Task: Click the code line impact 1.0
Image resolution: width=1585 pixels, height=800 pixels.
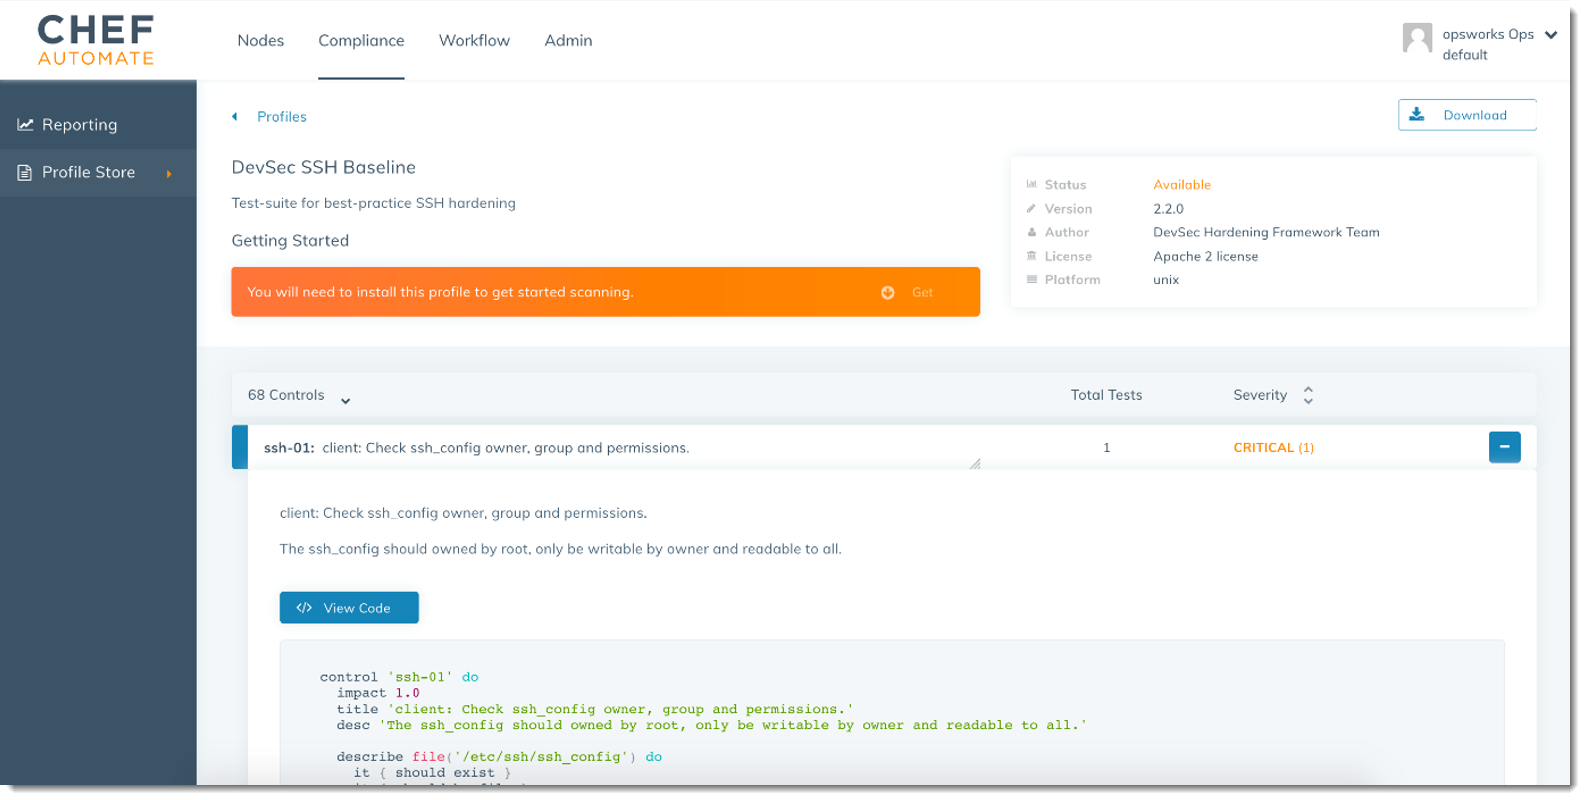Action: (378, 693)
